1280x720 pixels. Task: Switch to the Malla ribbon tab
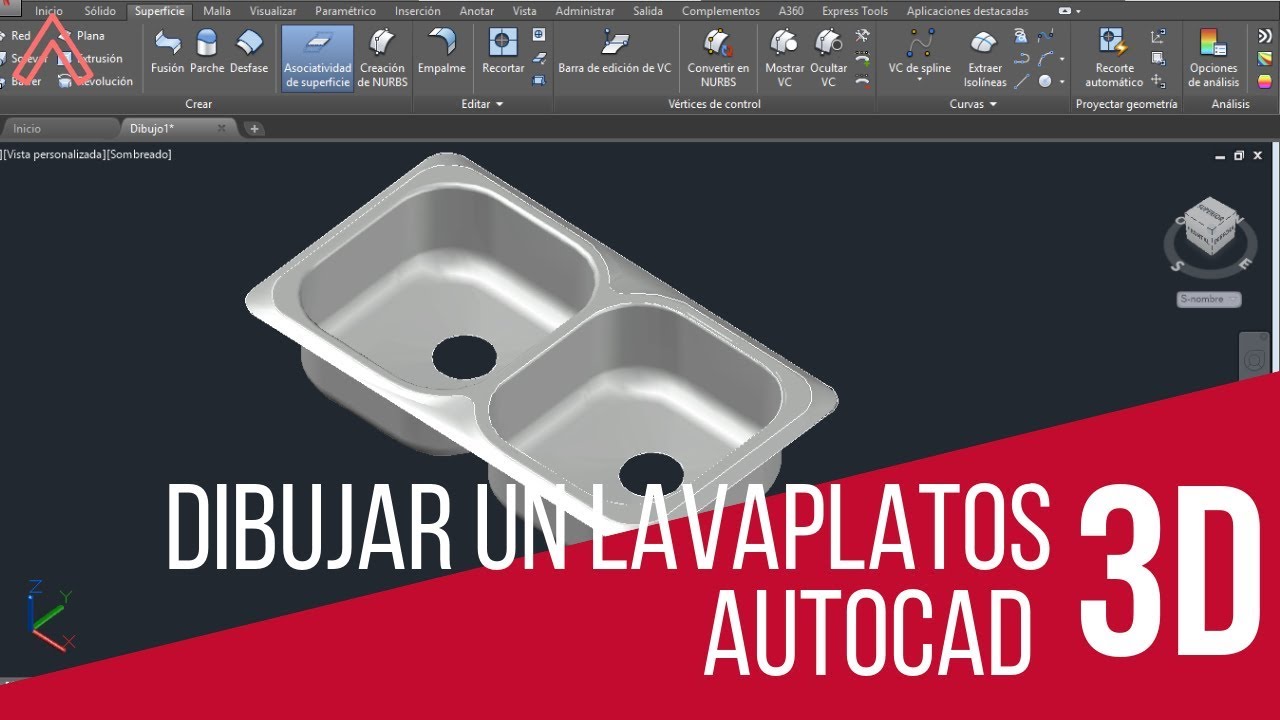click(x=217, y=11)
